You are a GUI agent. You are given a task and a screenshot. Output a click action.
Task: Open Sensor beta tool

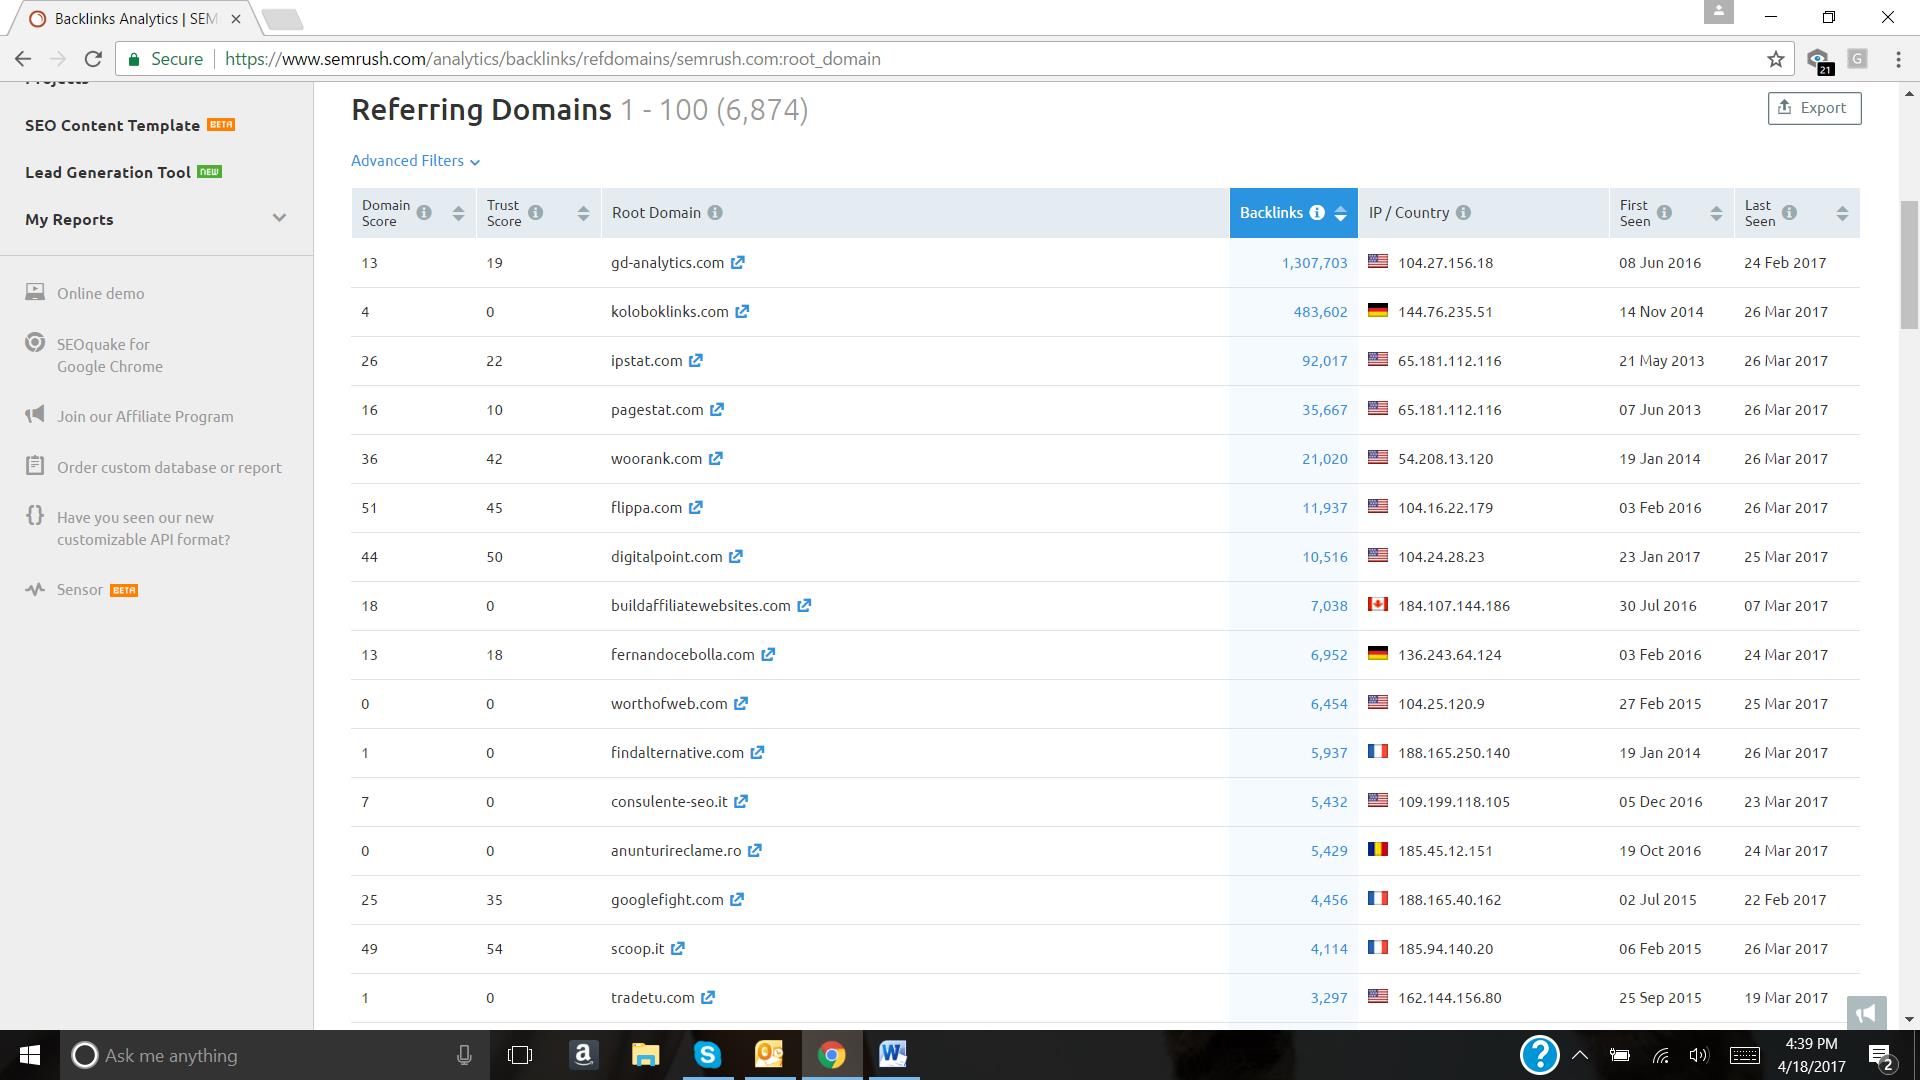(x=82, y=590)
